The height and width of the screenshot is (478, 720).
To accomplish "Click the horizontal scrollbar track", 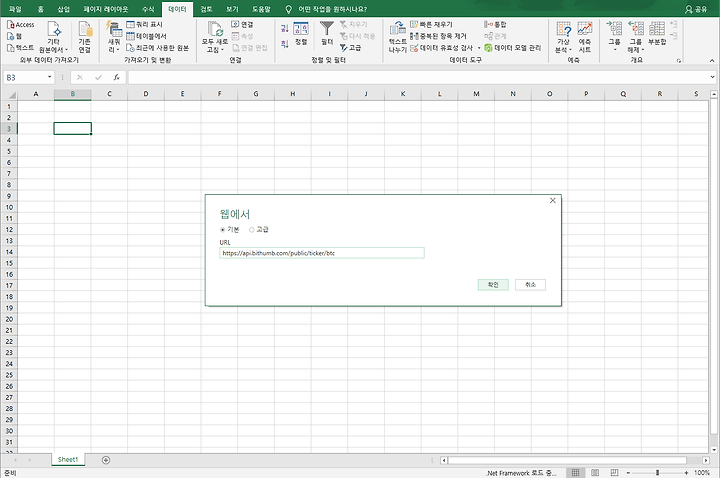I will pos(567,460).
